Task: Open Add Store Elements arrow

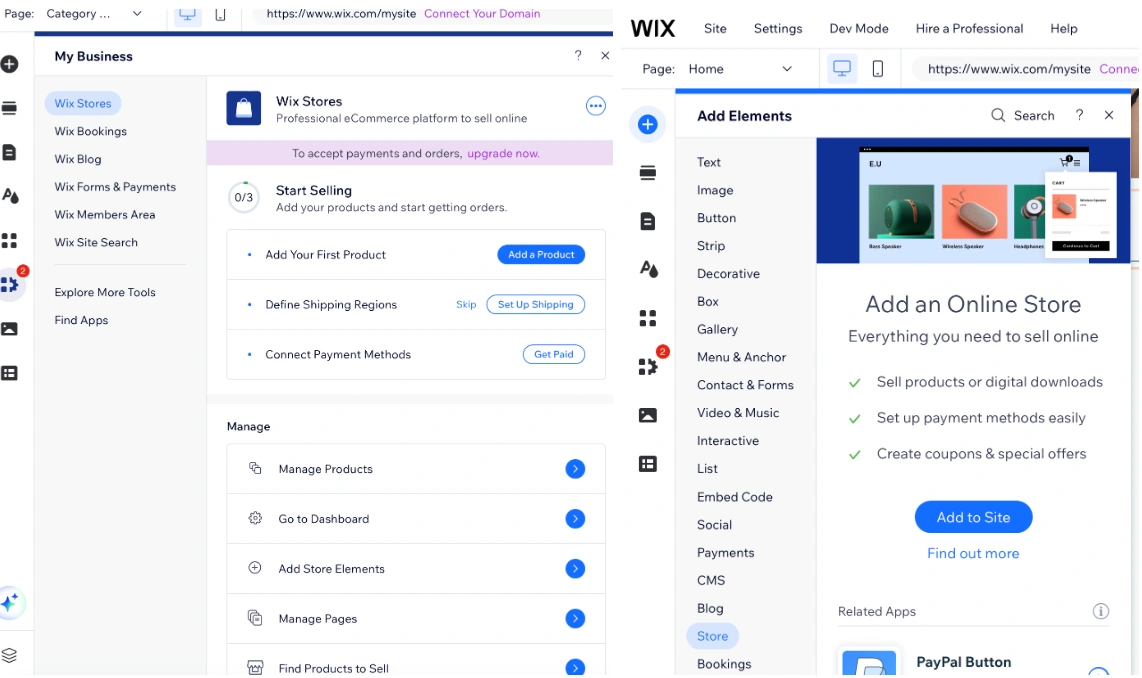Action: [x=575, y=569]
